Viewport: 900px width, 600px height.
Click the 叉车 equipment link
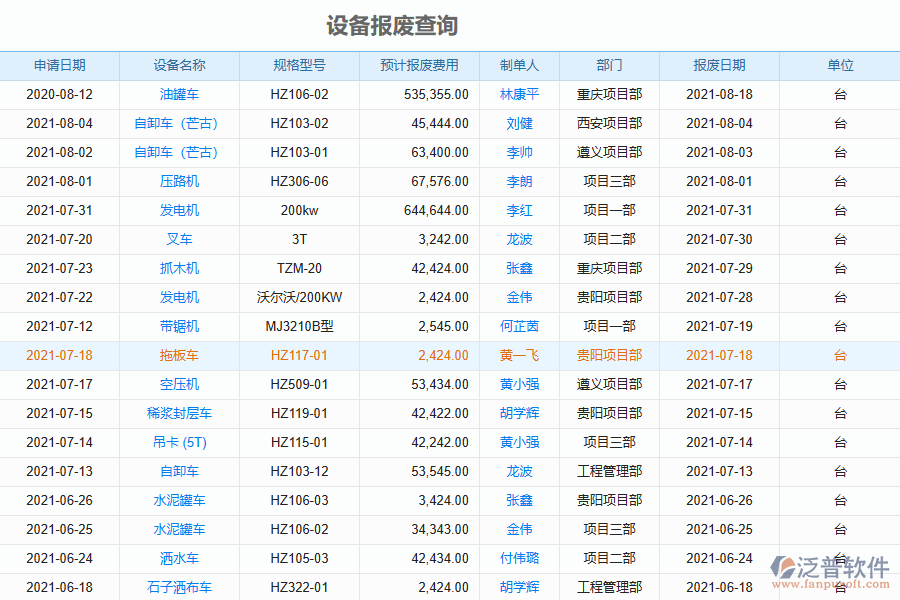177,239
